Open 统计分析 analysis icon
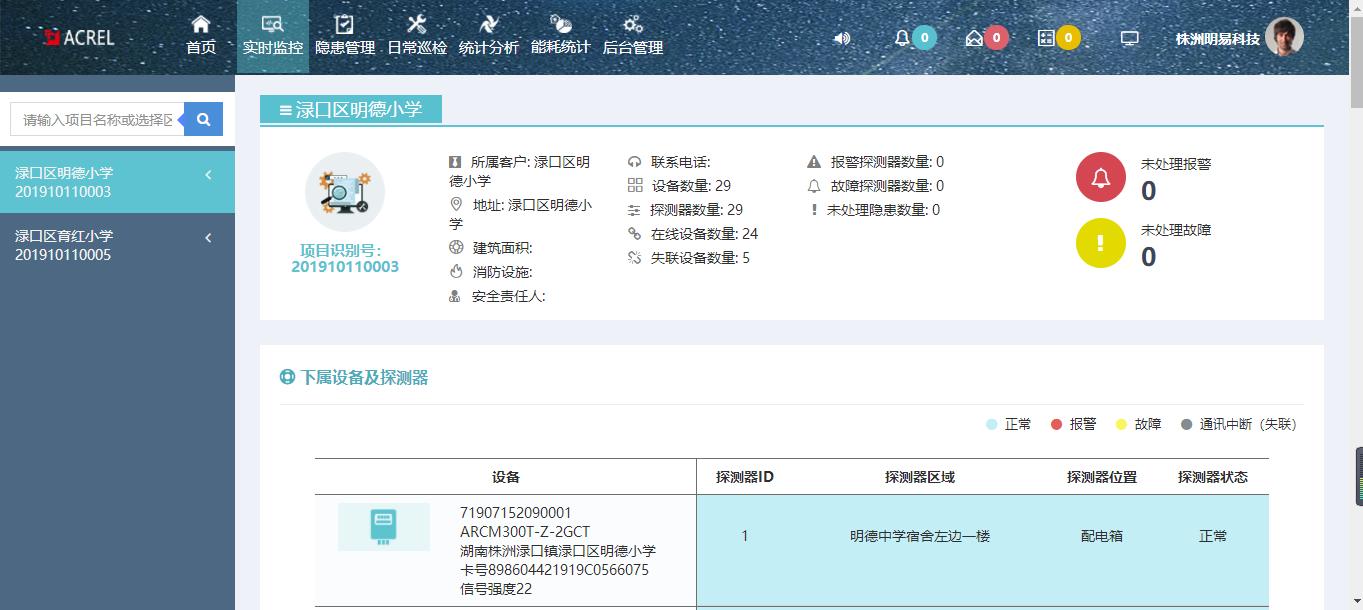The image size is (1363, 610). 489,24
